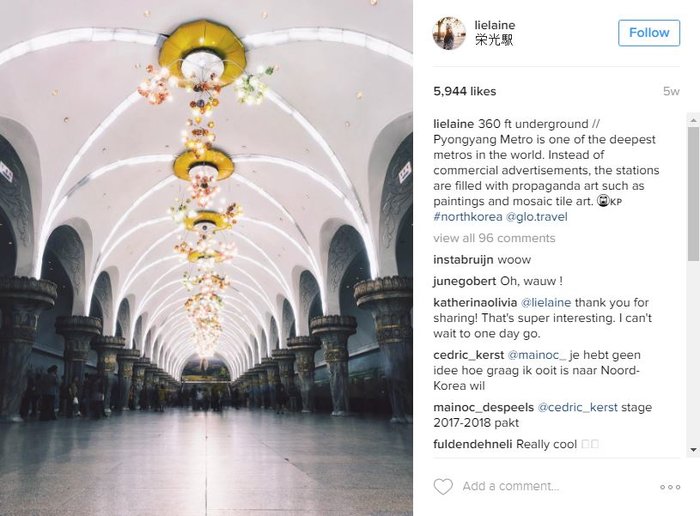Click the Pyongyang Metro station photo
Image resolution: width=700 pixels, height=516 pixels.
click(x=206, y=258)
